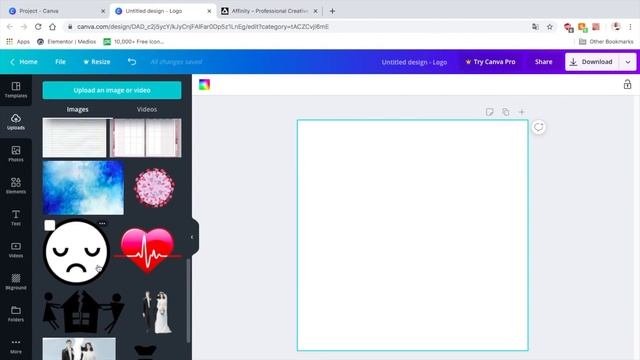The height and width of the screenshot is (360, 640).
Task: Select the blue watercolor image thumbnail
Action: [x=83, y=188]
